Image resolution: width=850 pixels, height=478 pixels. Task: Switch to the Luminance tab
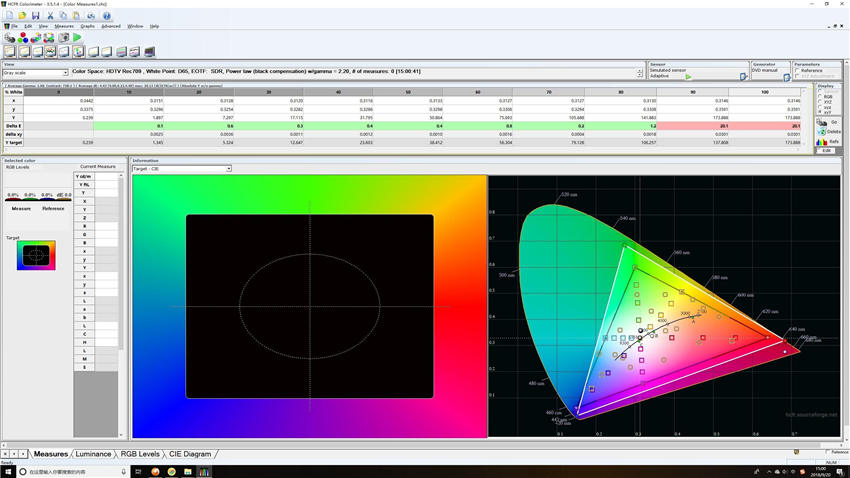tap(93, 454)
